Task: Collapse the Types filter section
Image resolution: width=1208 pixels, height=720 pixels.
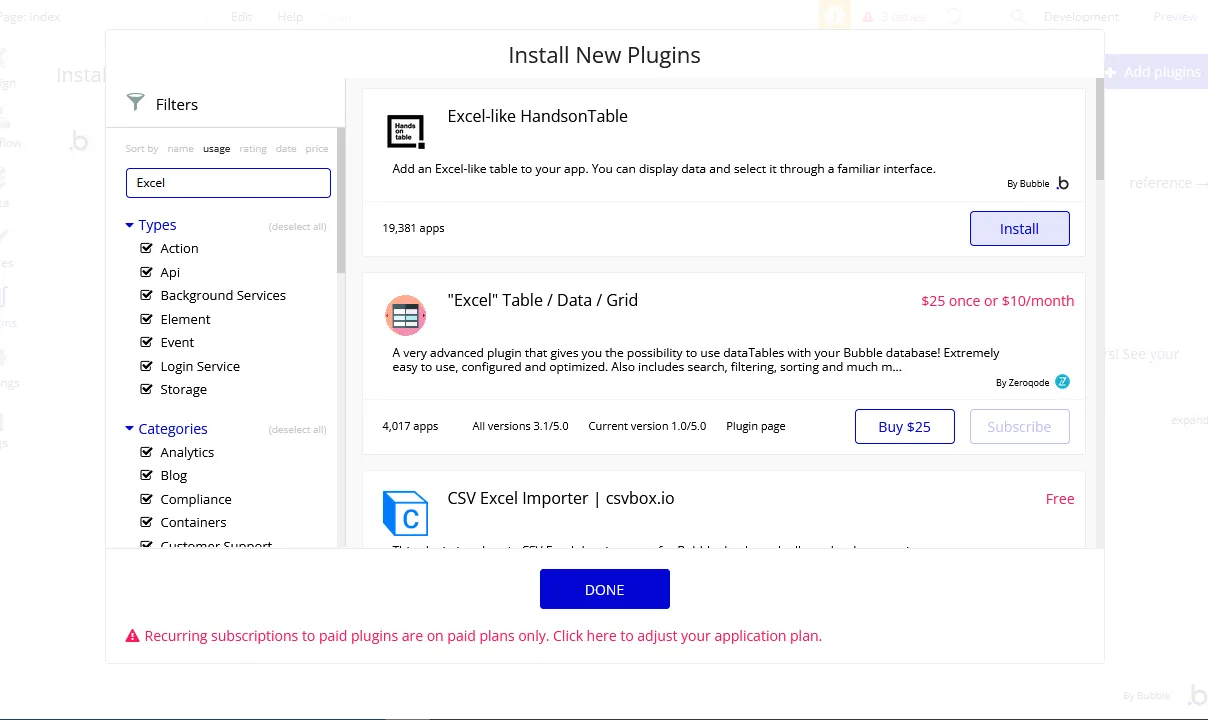Action: 130,225
